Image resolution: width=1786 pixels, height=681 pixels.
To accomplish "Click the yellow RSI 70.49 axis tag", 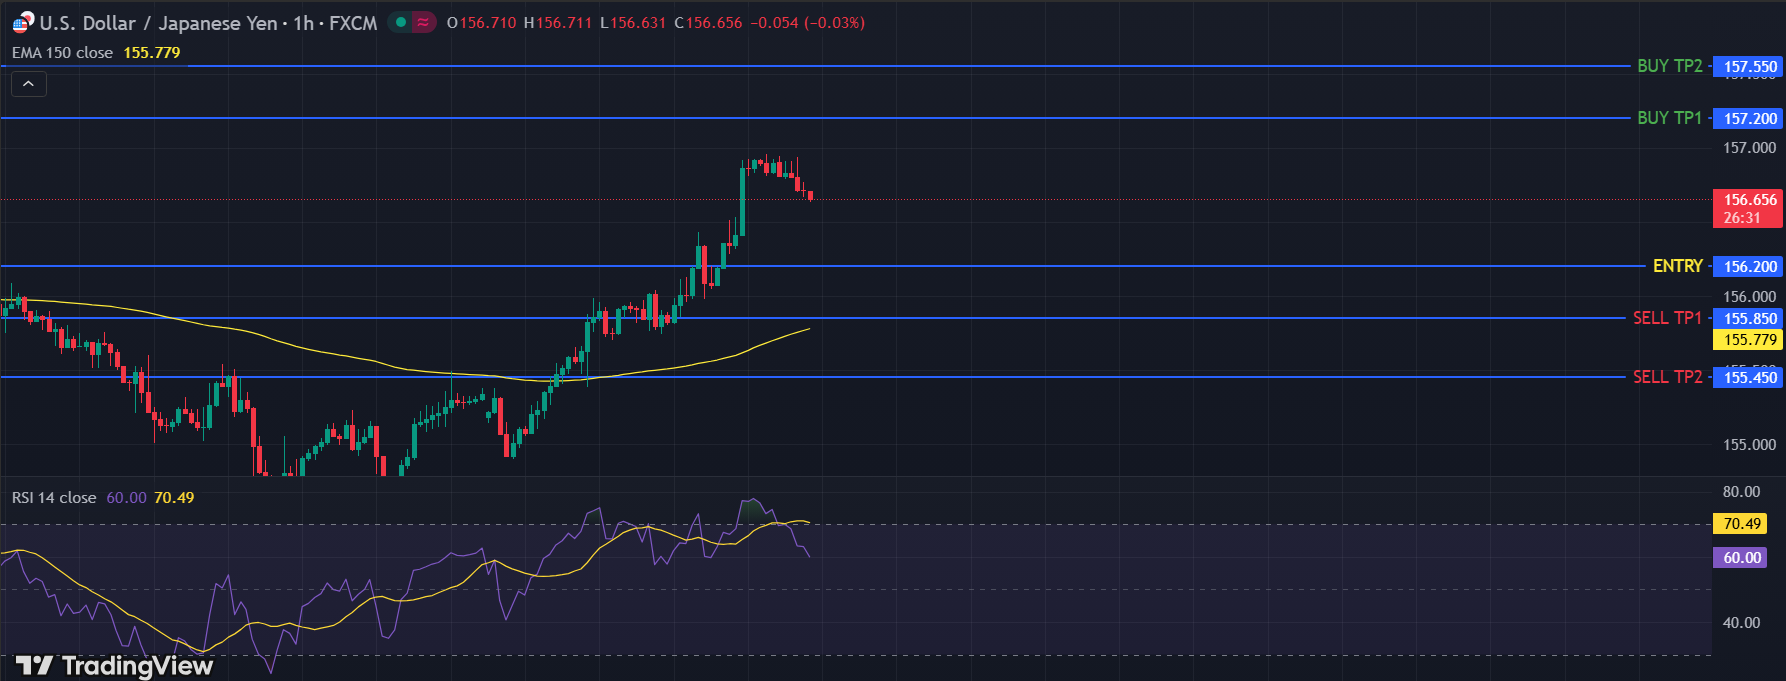I will (x=1741, y=524).
